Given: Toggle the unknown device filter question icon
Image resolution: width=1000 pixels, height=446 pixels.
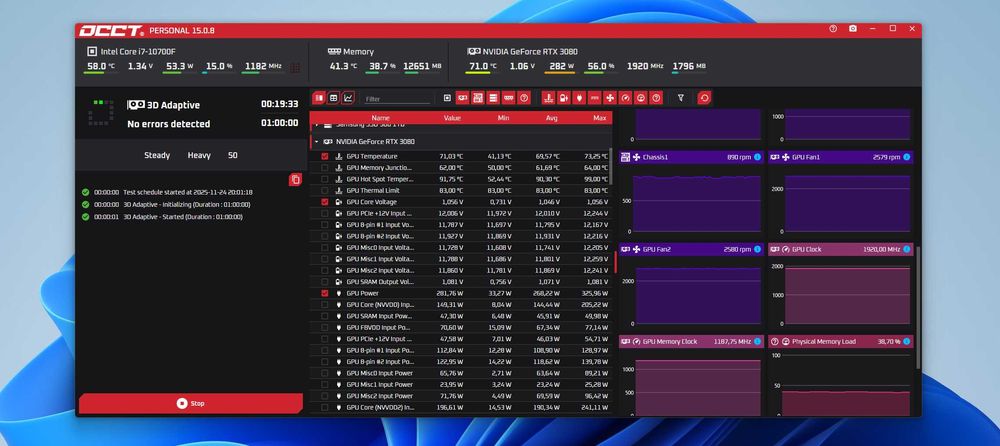Looking at the screenshot, I should click(524, 98).
